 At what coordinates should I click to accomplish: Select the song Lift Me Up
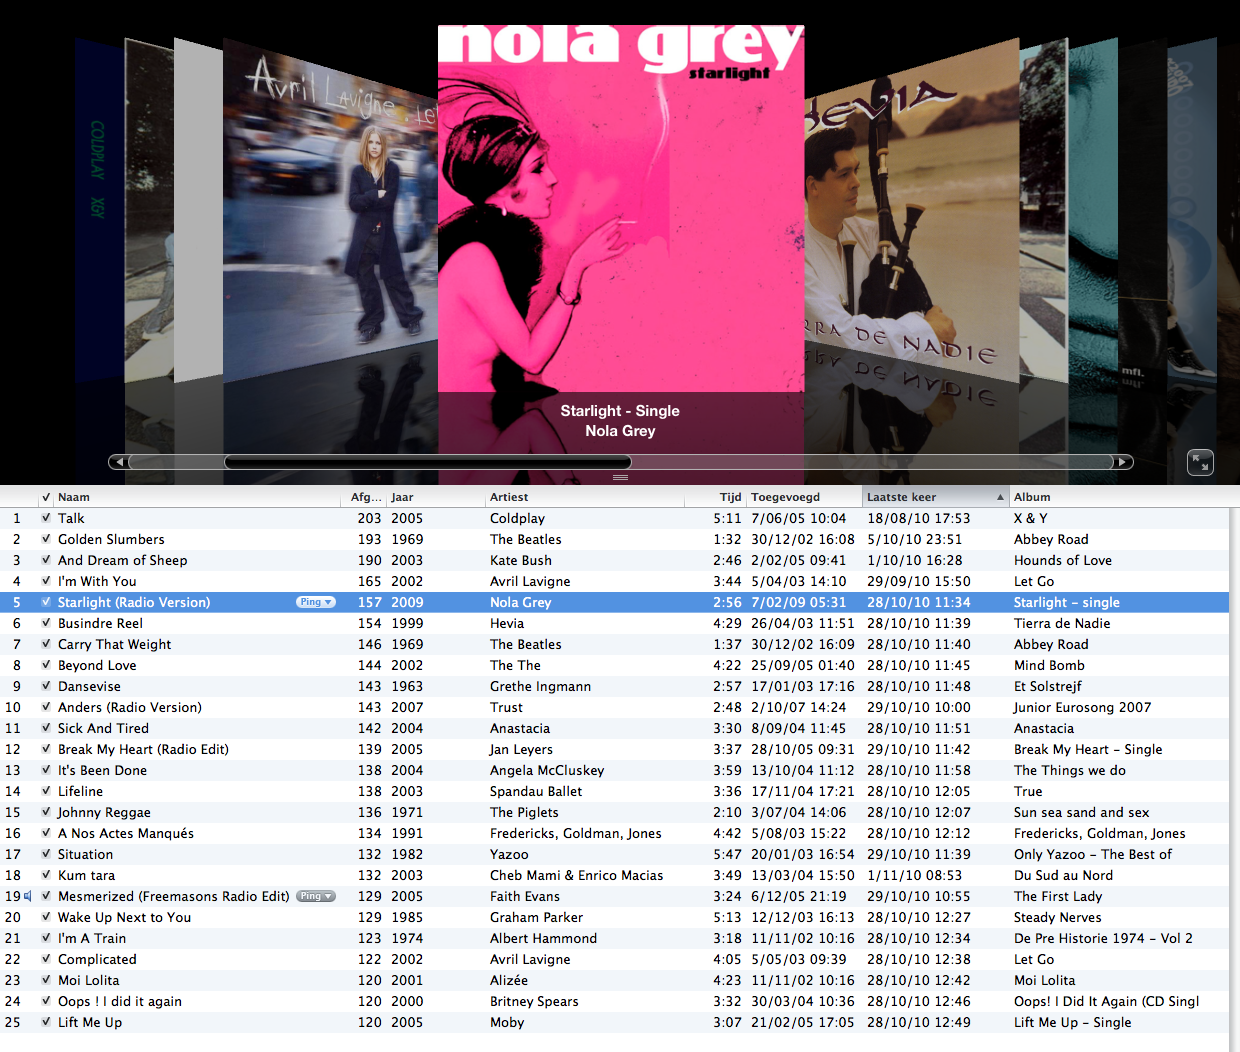[90, 1022]
